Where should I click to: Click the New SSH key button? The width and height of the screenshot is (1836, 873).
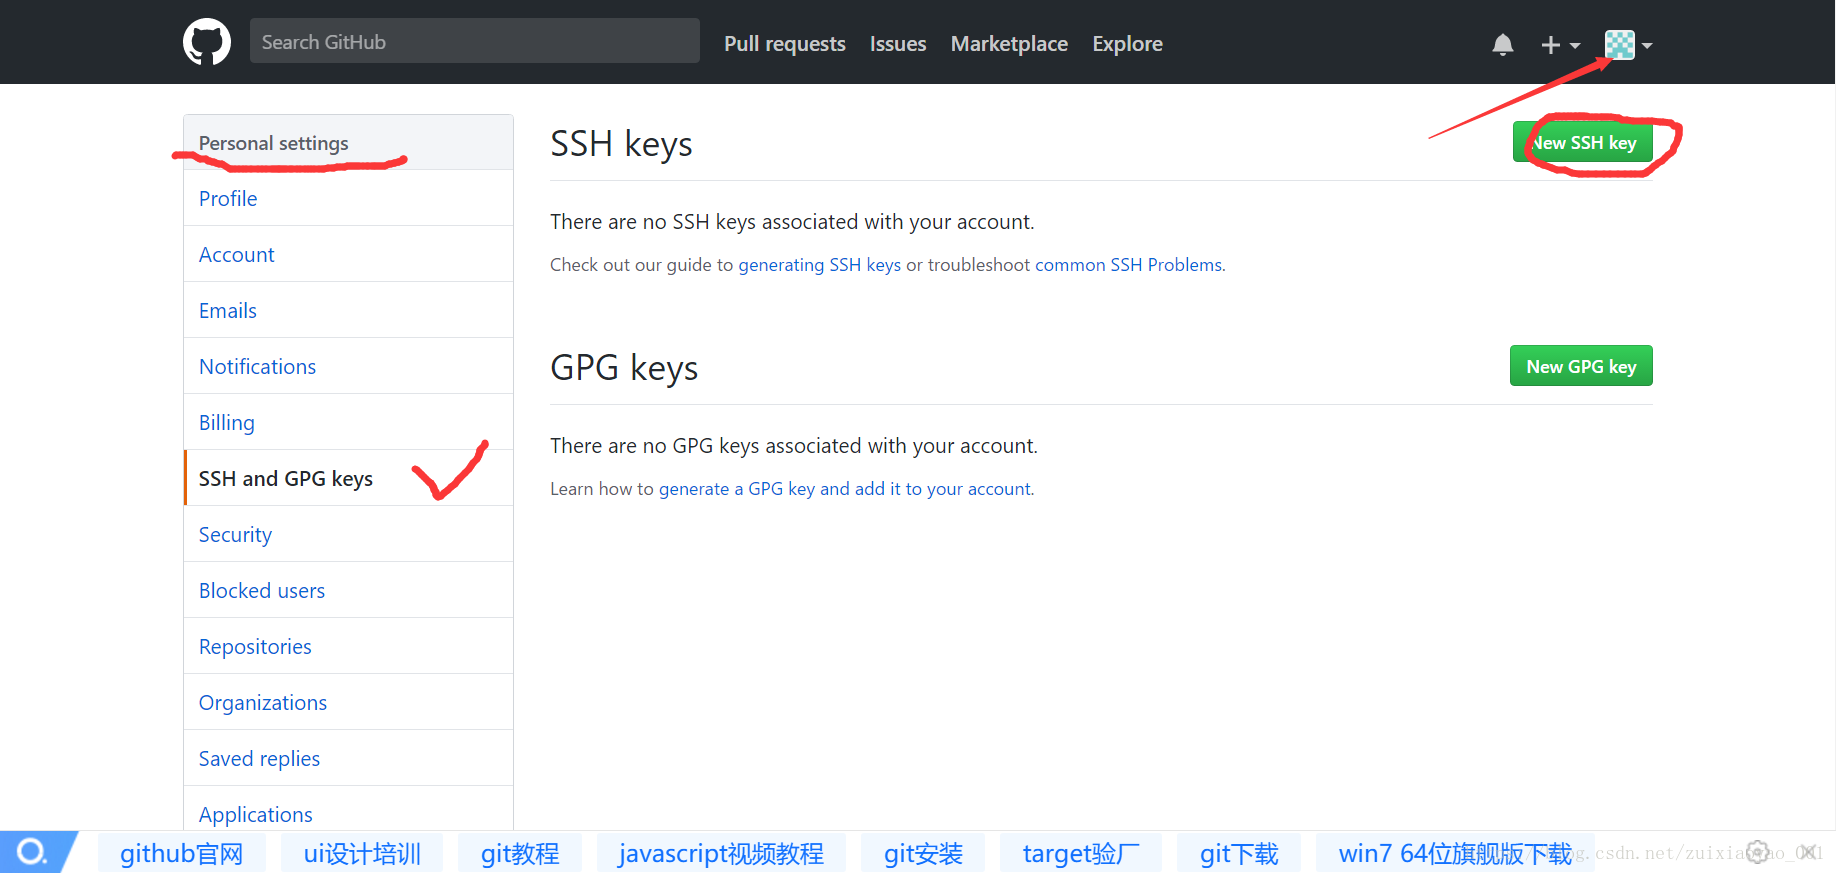point(1583,143)
